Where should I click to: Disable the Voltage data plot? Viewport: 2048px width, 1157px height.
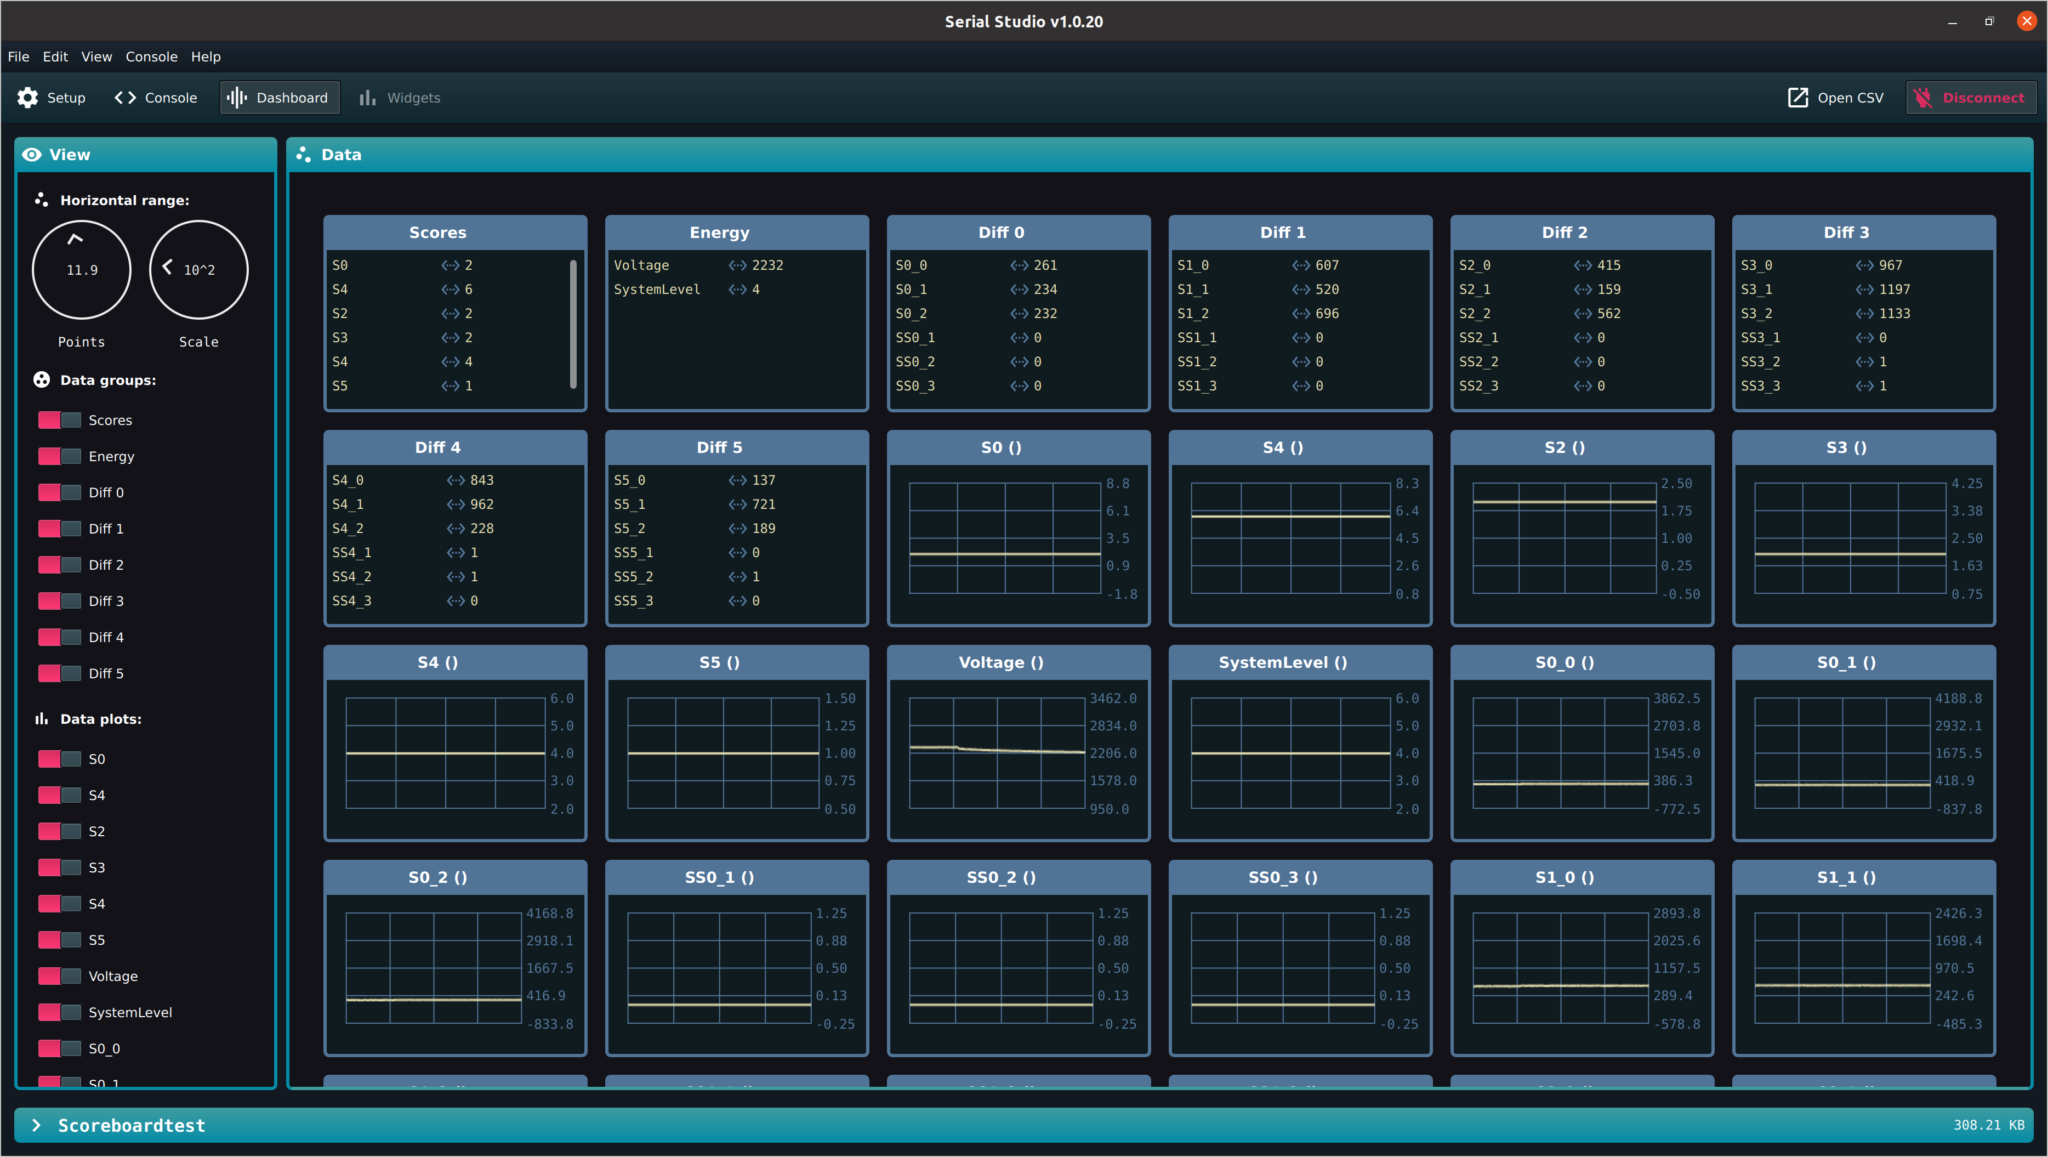pos(59,975)
